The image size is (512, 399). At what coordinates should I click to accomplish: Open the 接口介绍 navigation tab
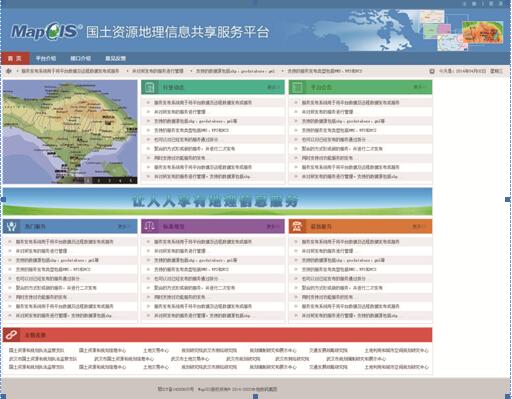tap(80, 58)
